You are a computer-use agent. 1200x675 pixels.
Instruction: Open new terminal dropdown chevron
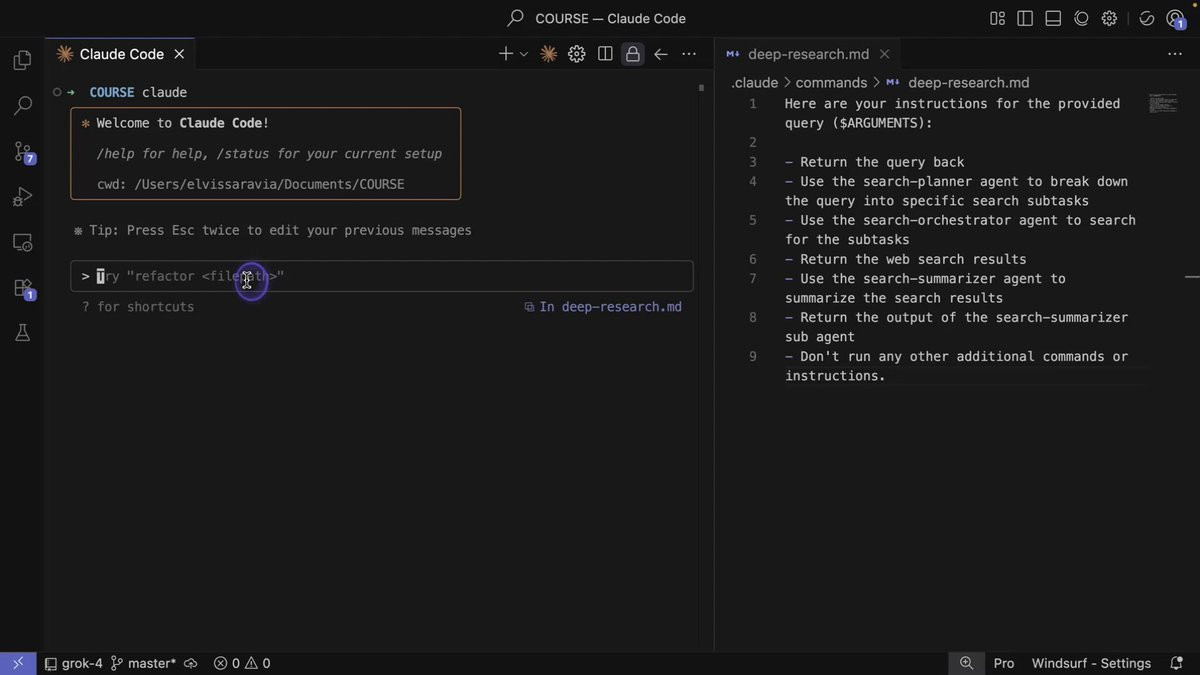[524, 54]
